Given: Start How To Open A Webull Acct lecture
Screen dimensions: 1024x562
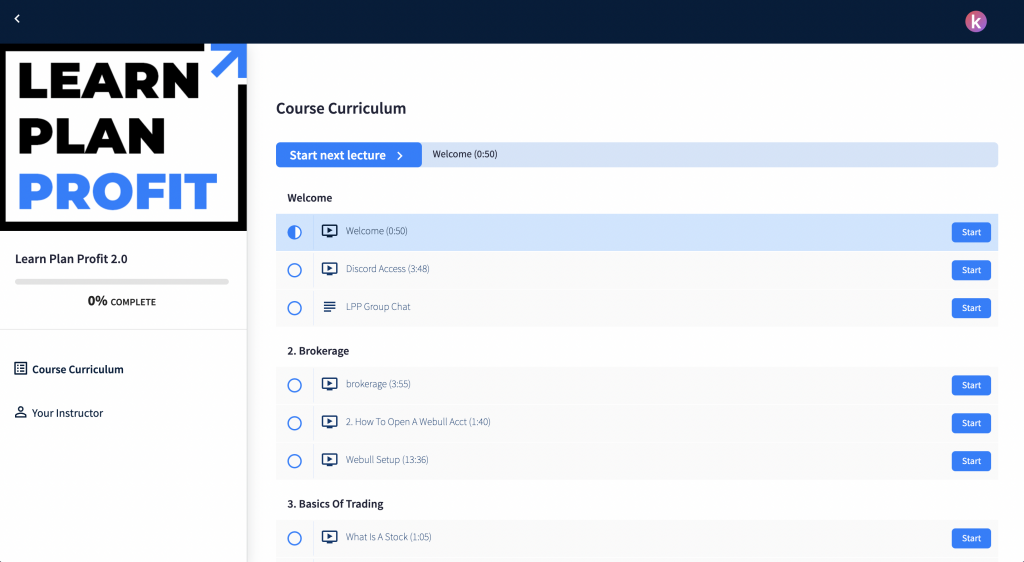Looking at the screenshot, I should pos(971,423).
